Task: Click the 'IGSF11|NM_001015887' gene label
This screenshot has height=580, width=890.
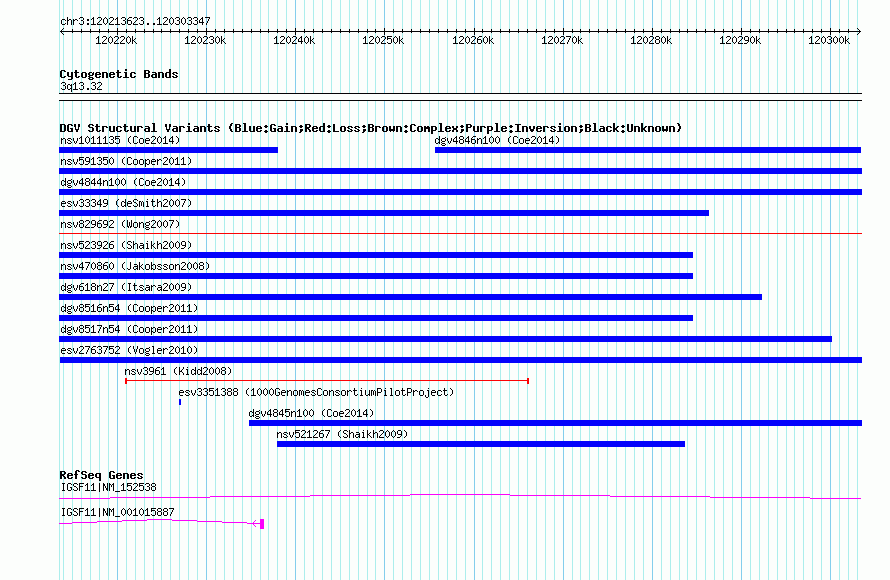Action: pyautogui.click(x=117, y=512)
